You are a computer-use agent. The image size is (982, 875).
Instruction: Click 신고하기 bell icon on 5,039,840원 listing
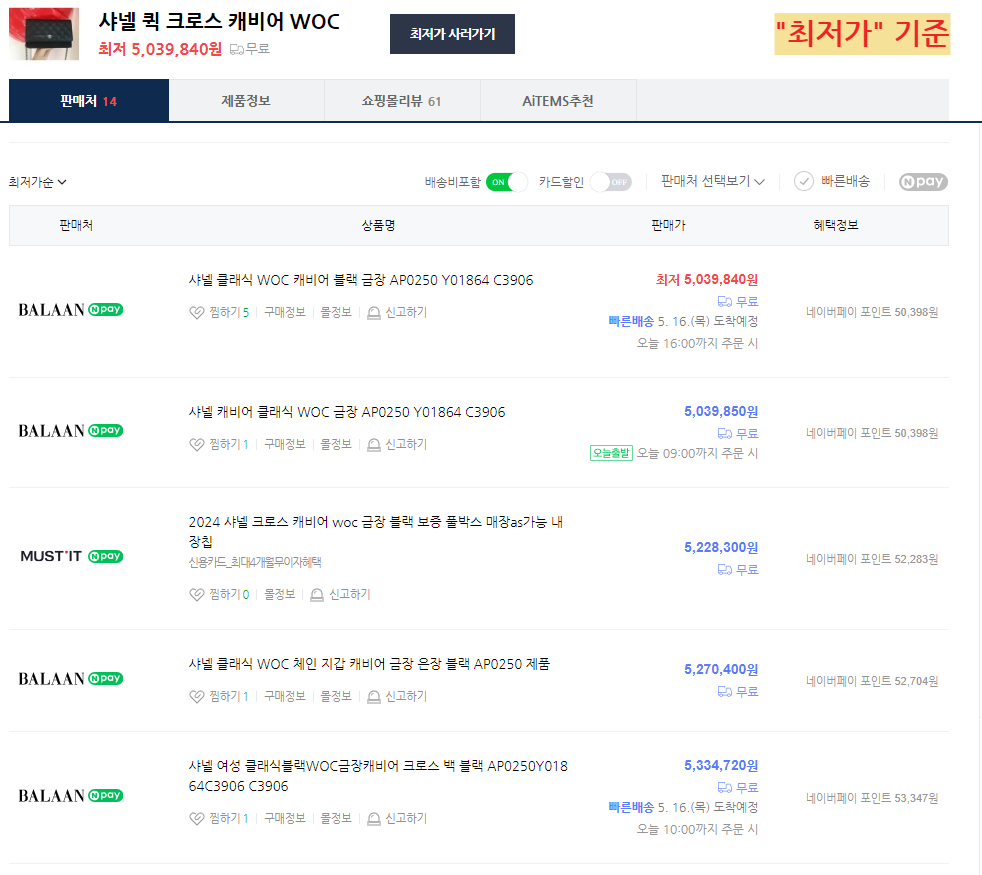[x=374, y=313]
